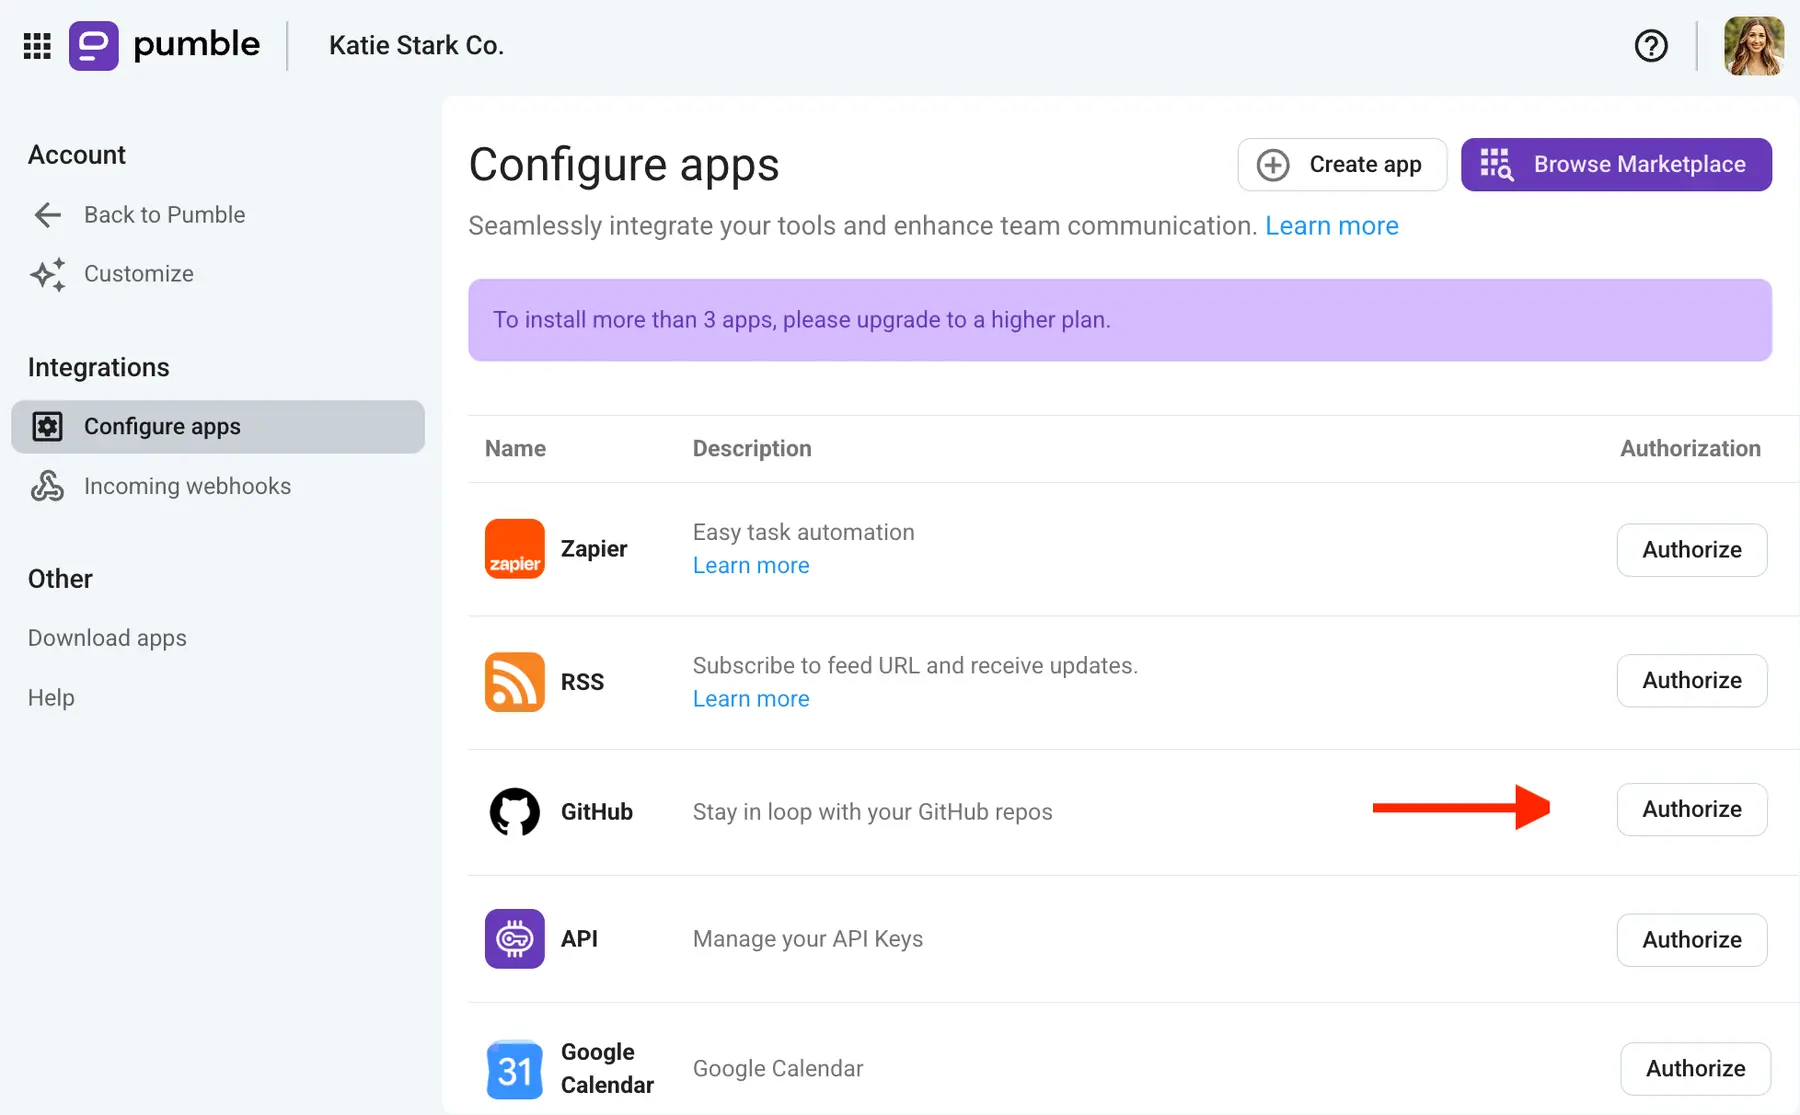Click 'Easy task automation' description
This screenshot has width=1800, height=1115.
(x=803, y=533)
